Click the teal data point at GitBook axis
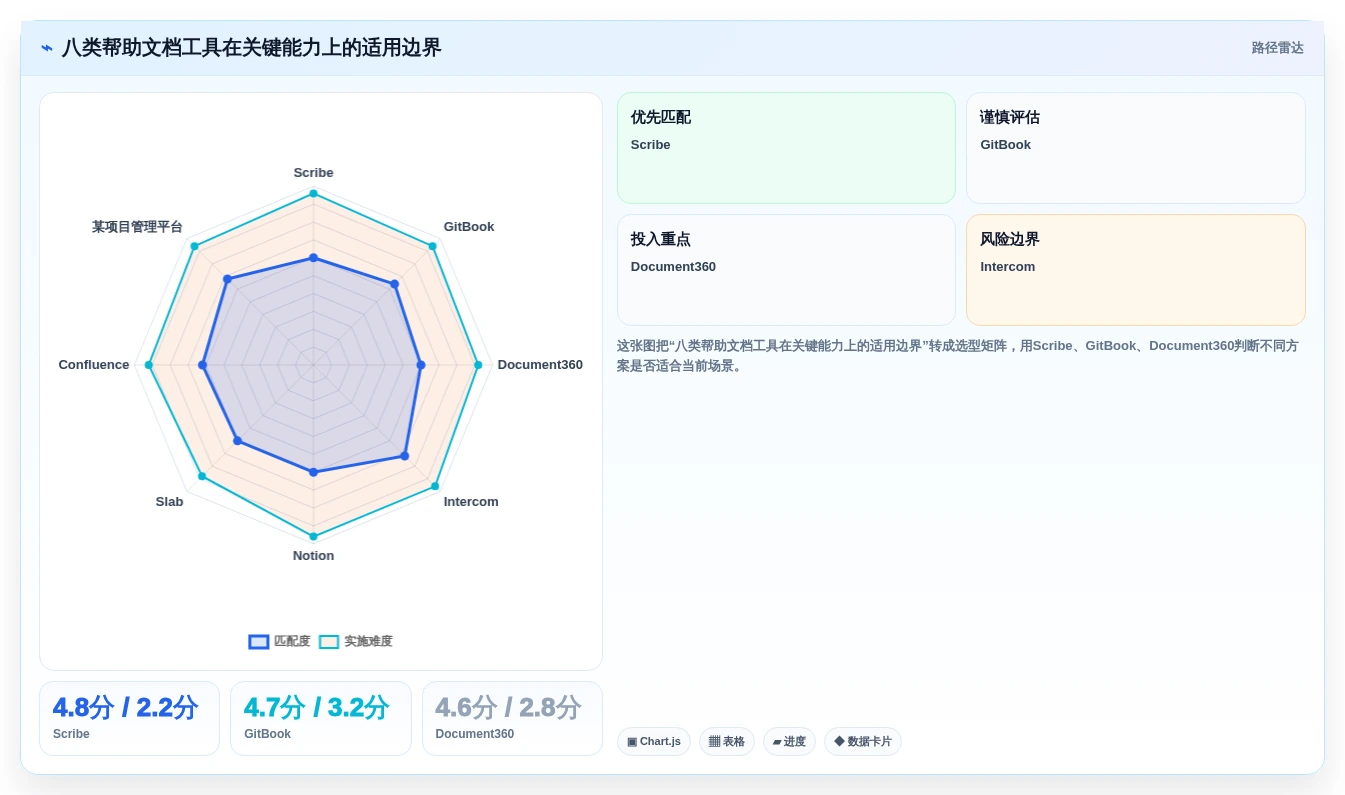The image size is (1345, 795). click(433, 246)
